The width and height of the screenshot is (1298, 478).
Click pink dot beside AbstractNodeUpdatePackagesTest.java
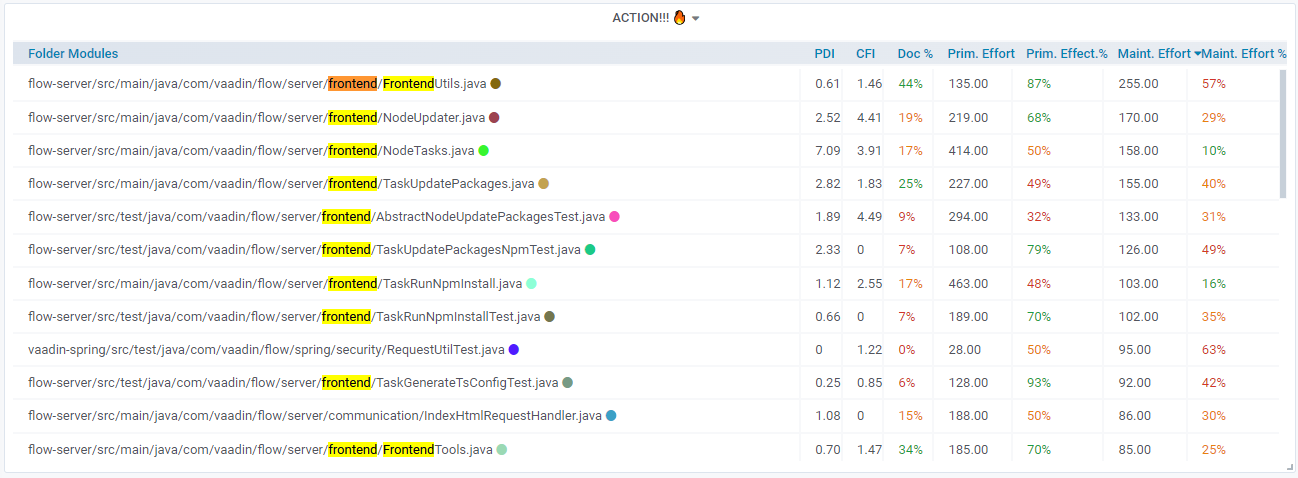pyautogui.click(x=614, y=217)
